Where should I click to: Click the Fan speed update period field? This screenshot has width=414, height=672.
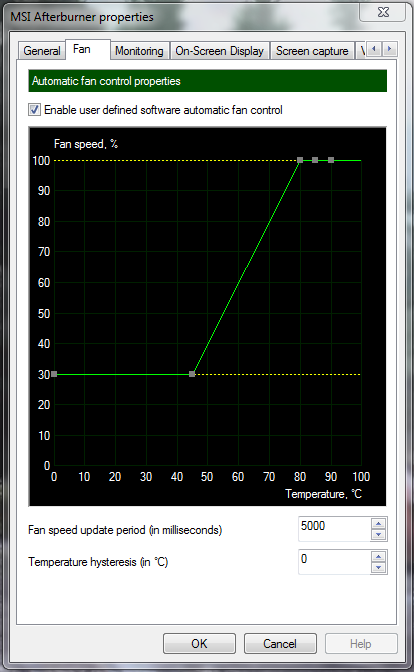pos(335,529)
